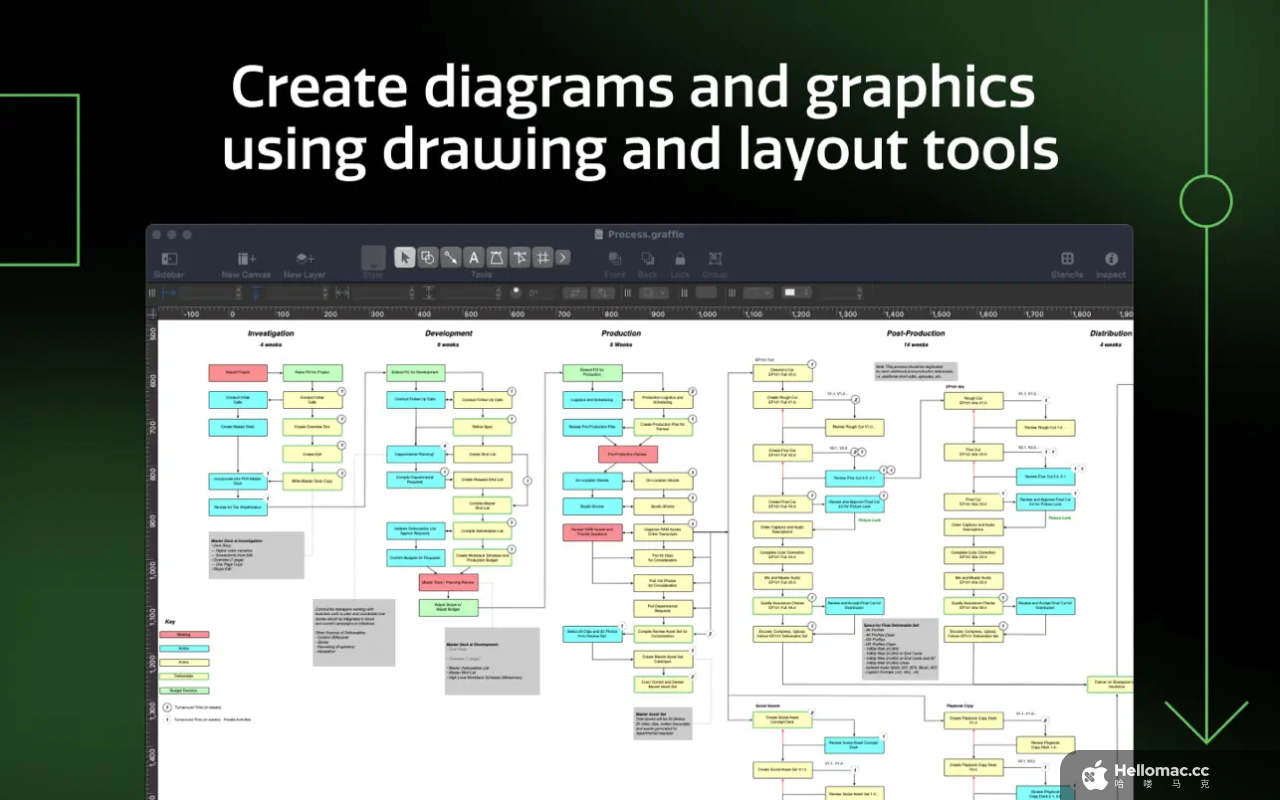Select the Create Edit box
The width and height of the screenshot is (1280, 800).
coord(312,454)
